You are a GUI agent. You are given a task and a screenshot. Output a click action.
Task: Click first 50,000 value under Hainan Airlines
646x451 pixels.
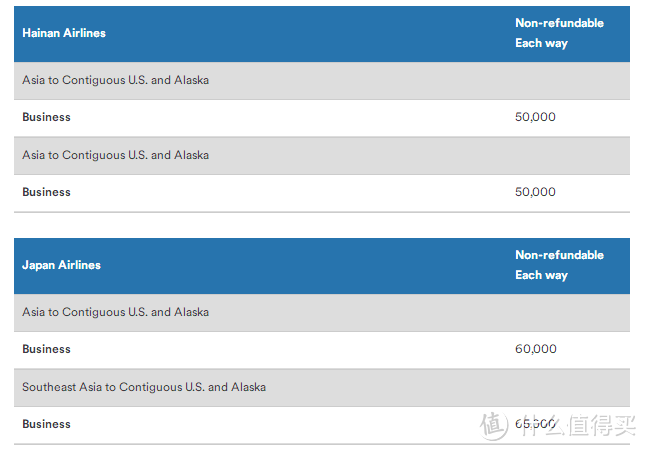click(x=535, y=117)
